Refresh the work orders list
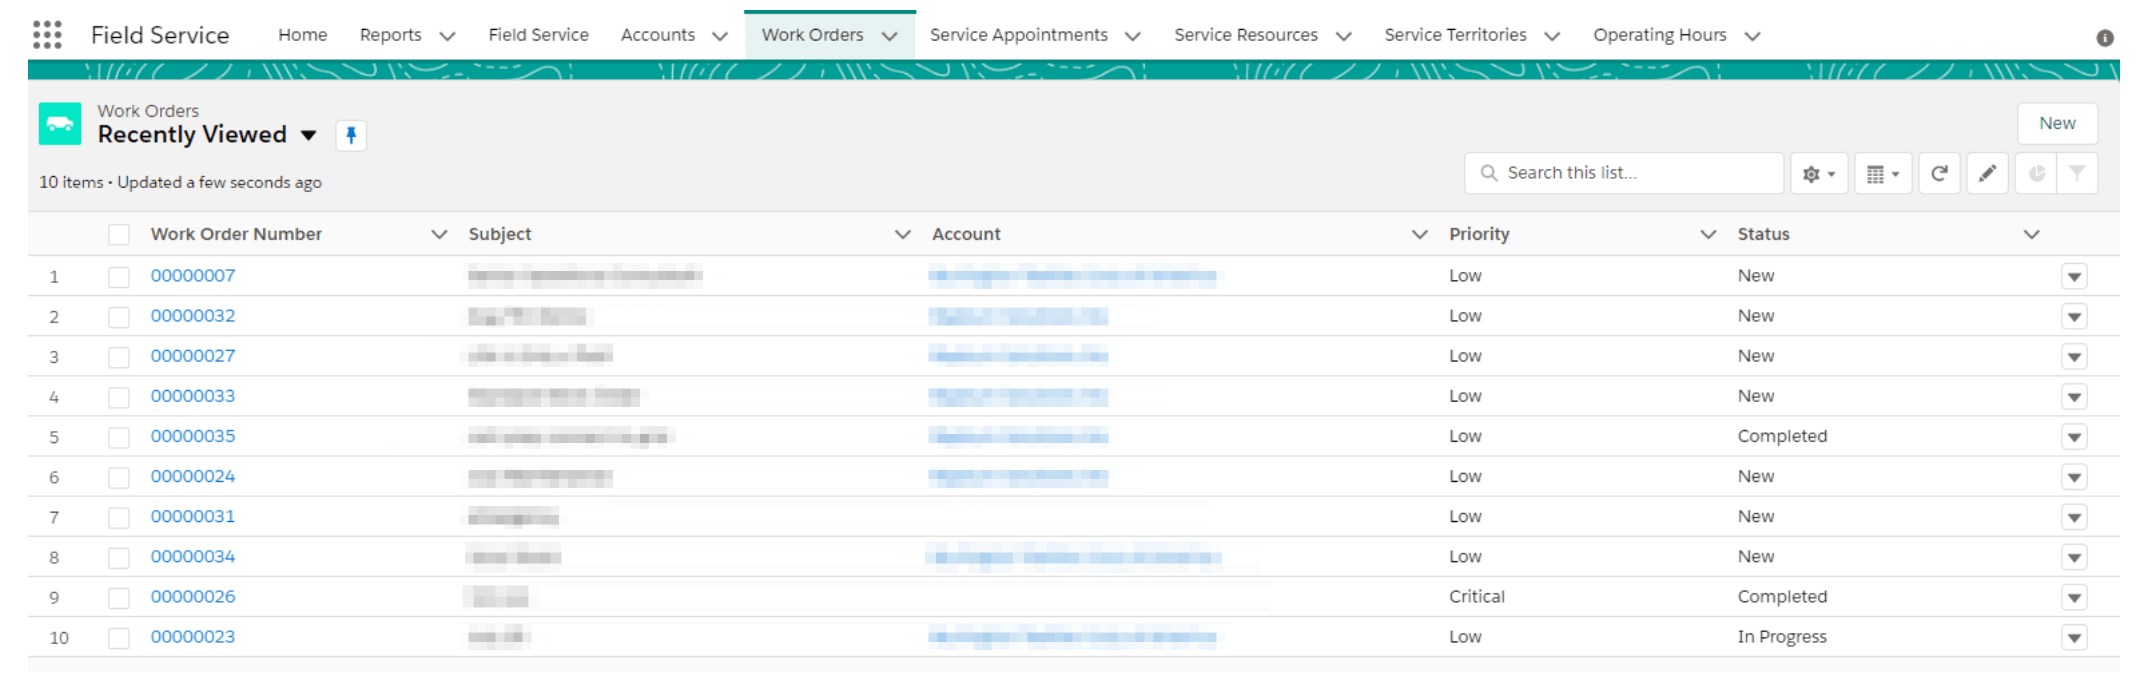Viewport: 2136px width, 696px height. 1939,174
